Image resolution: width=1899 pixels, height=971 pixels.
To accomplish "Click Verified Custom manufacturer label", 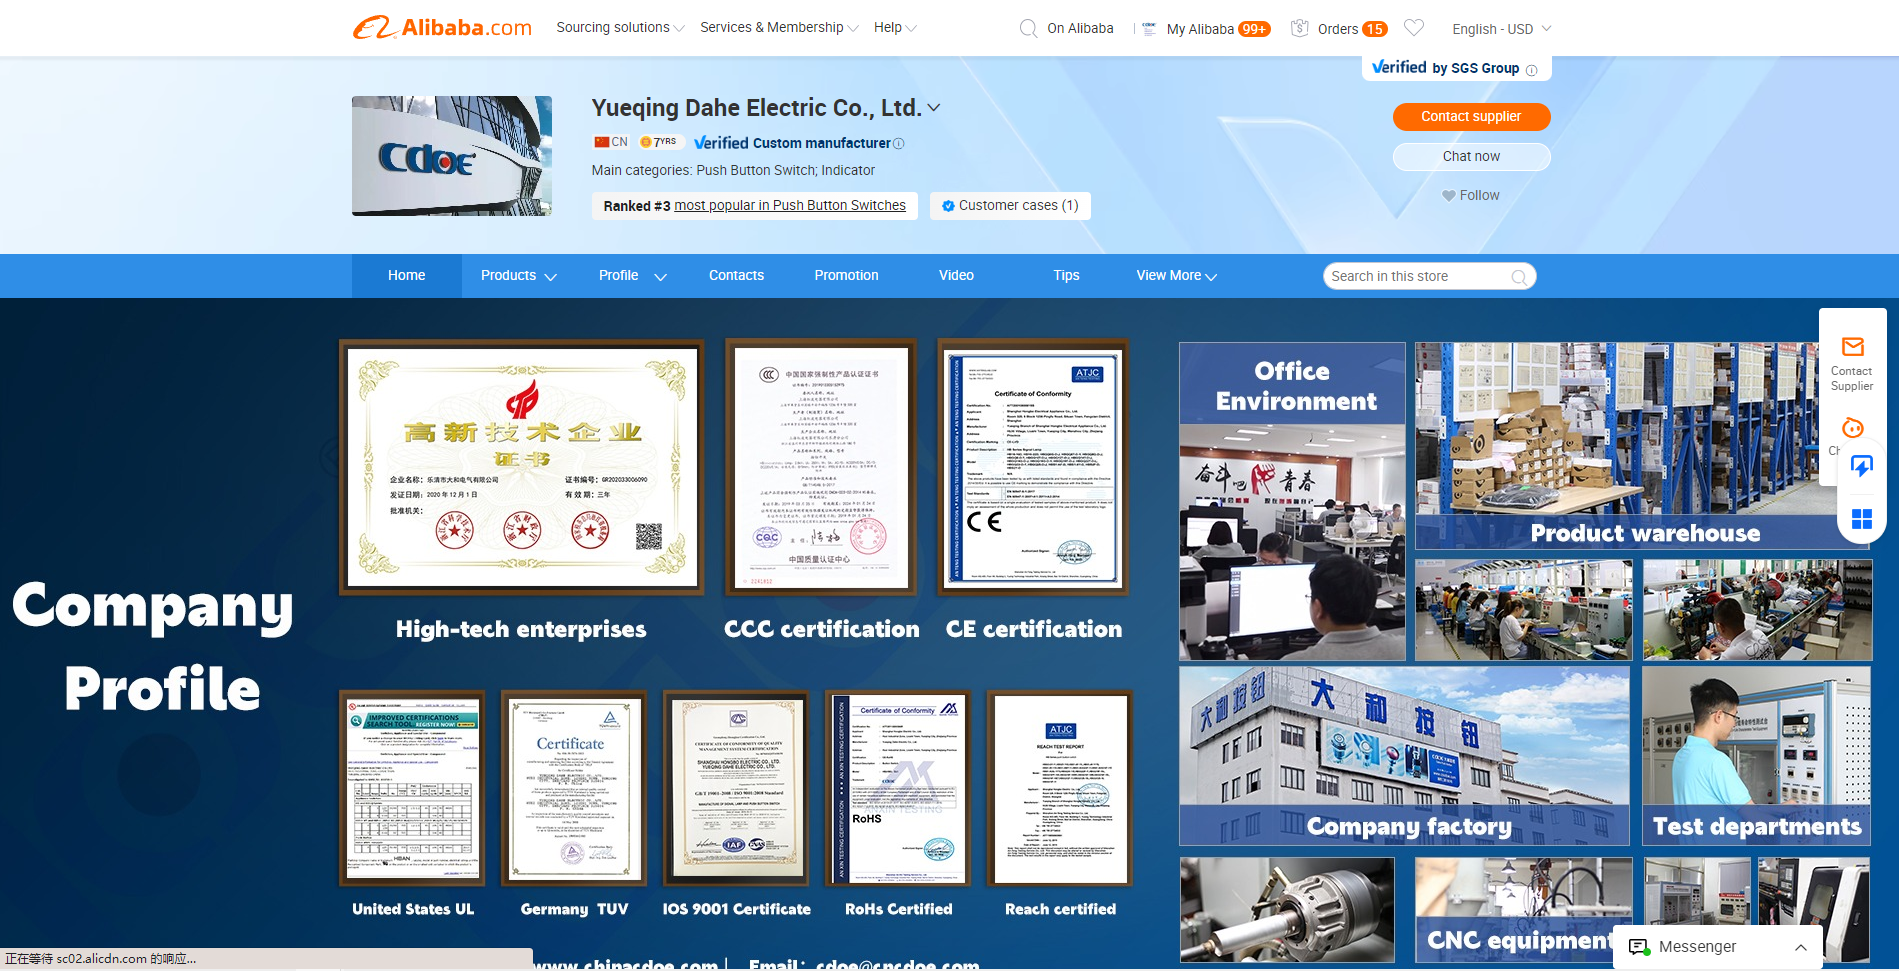I will click(x=792, y=143).
